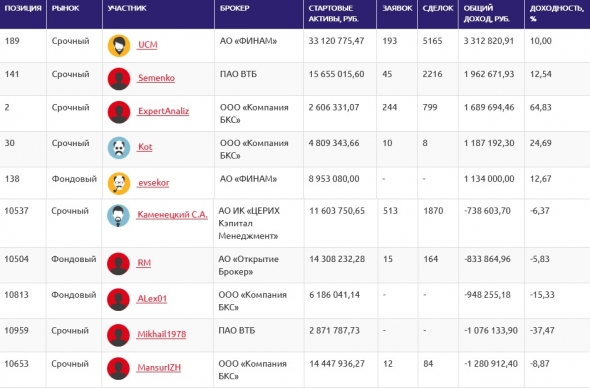This screenshot has height=388, width=590.
Task: Click evsekor's yellow pipe-smoker avatar
Action: click(x=119, y=183)
